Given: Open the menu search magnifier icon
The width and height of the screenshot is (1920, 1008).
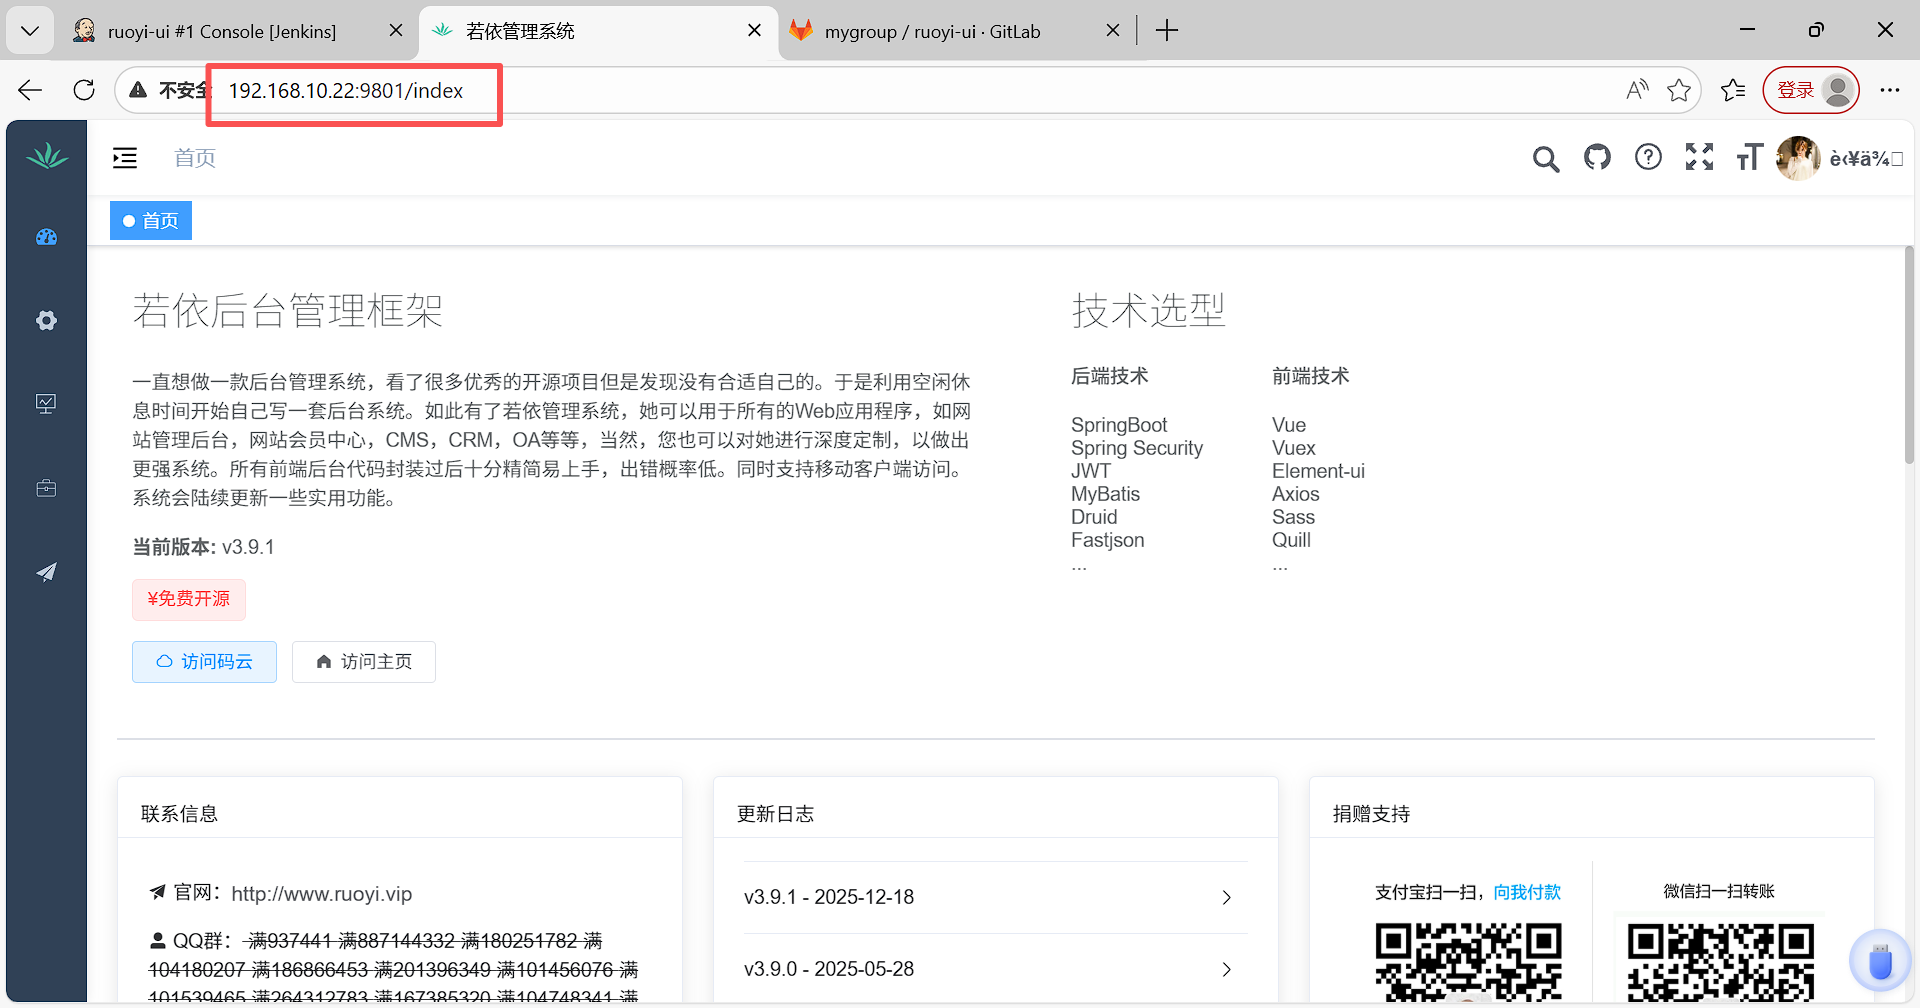Looking at the screenshot, I should [x=1546, y=159].
